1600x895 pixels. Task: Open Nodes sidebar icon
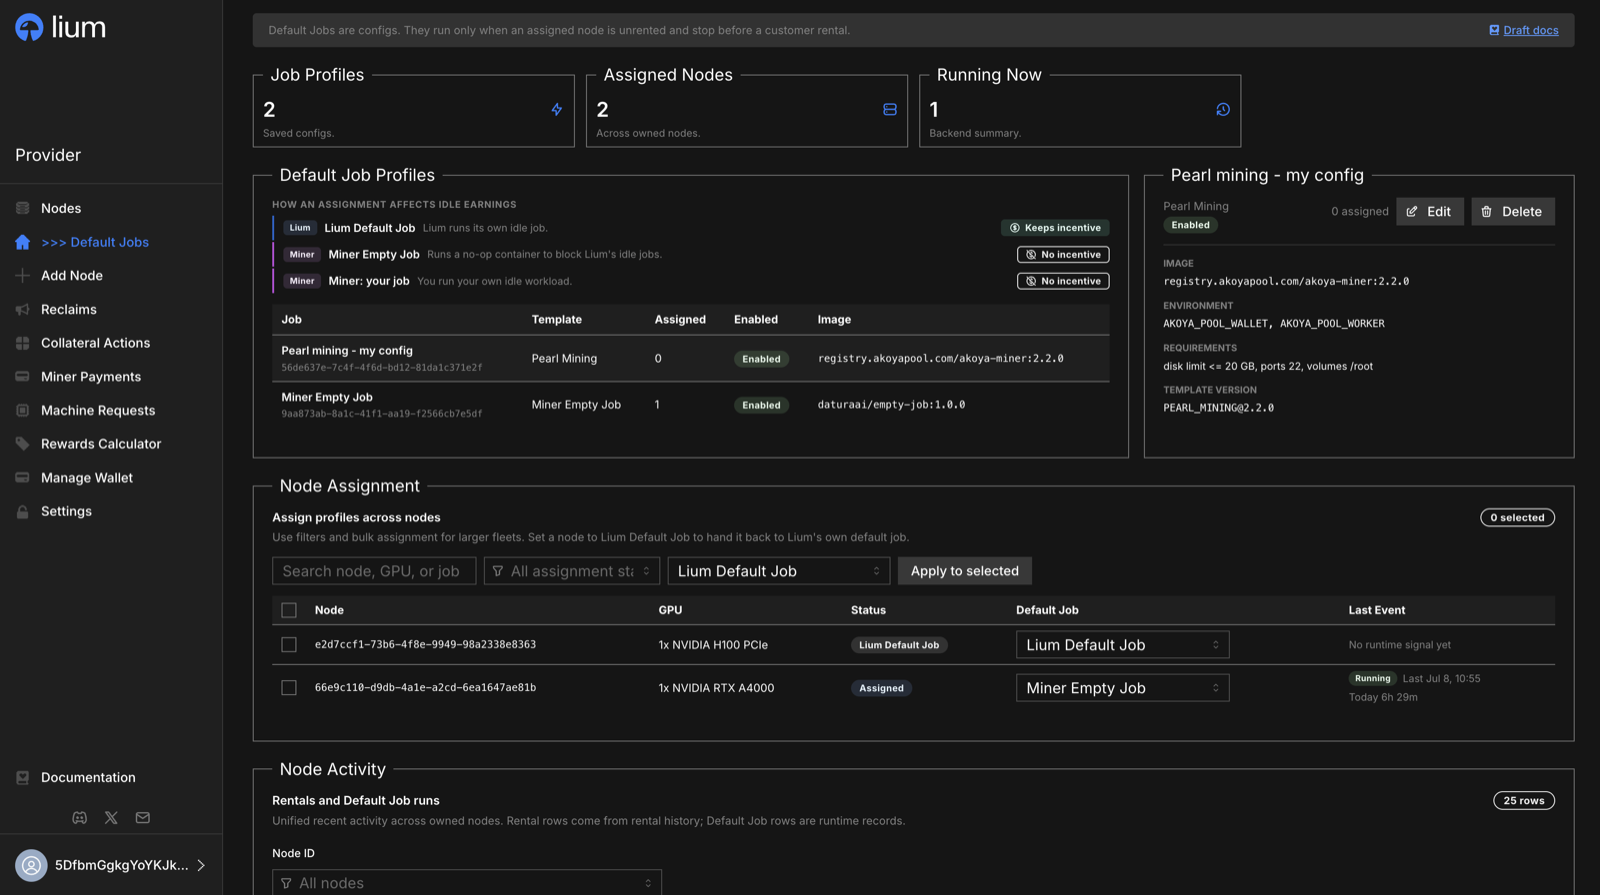(22, 208)
